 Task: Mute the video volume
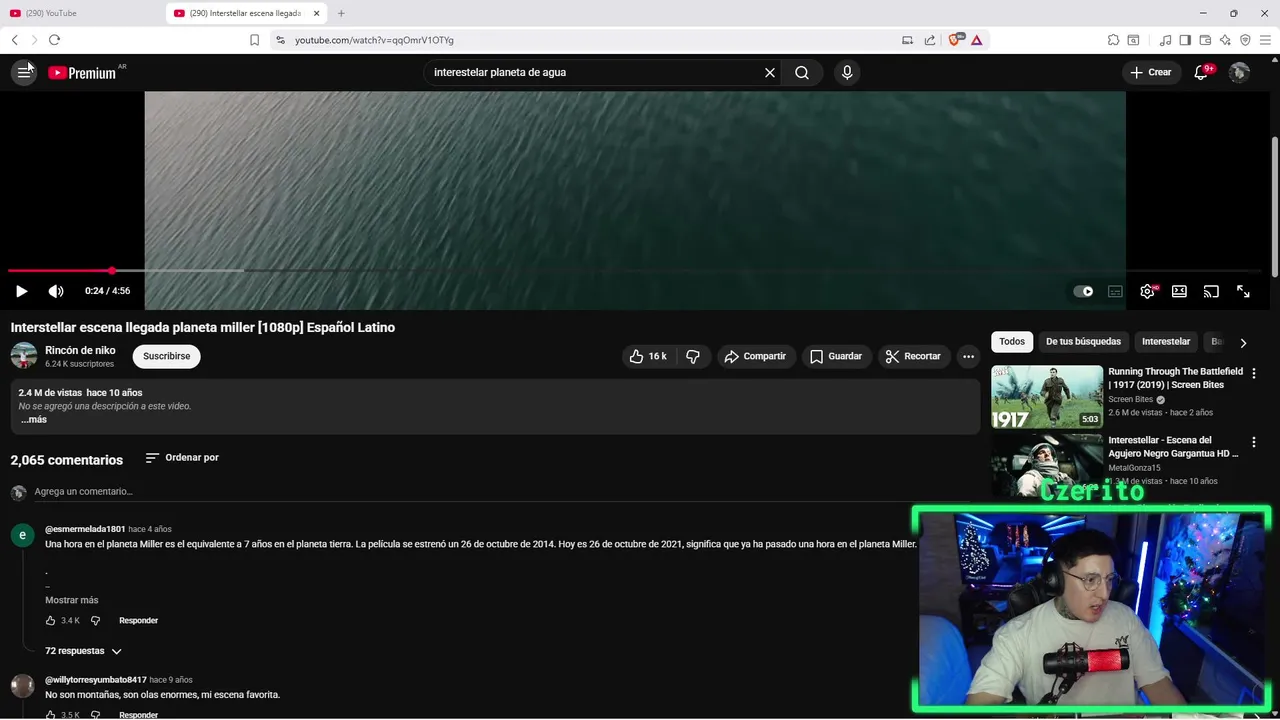56,291
